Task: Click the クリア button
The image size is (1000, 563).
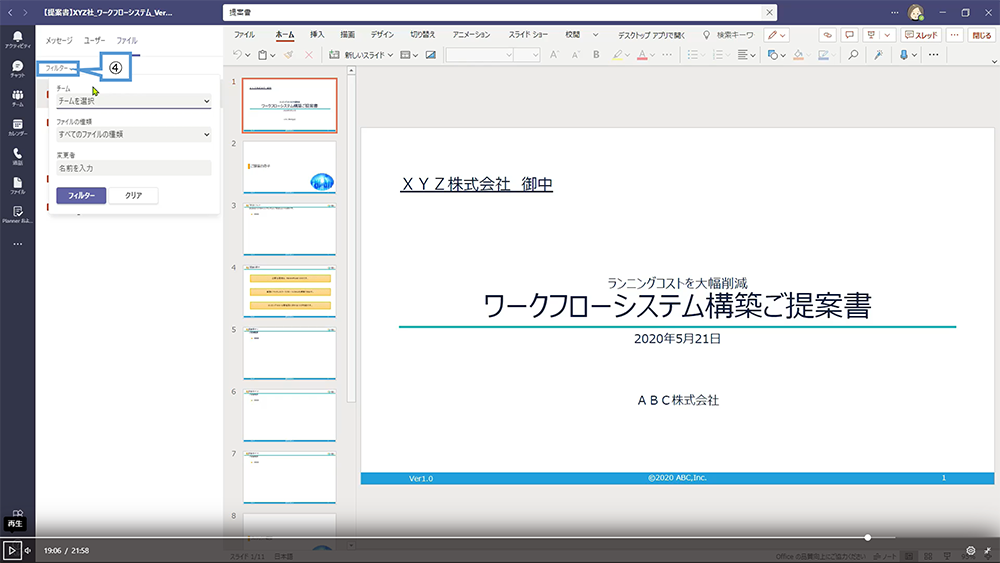Action: 133,196
